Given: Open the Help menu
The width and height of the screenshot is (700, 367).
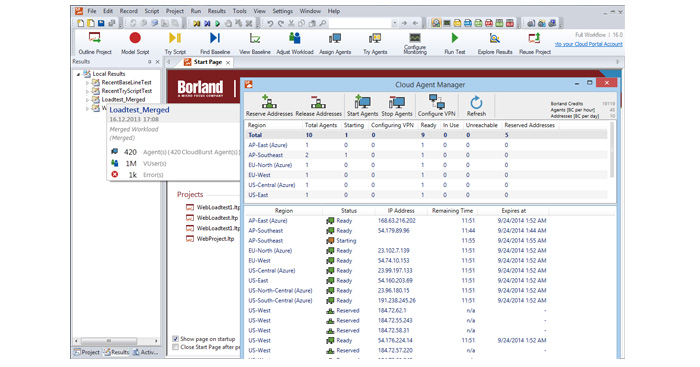Looking at the screenshot, I should [x=334, y=11].
